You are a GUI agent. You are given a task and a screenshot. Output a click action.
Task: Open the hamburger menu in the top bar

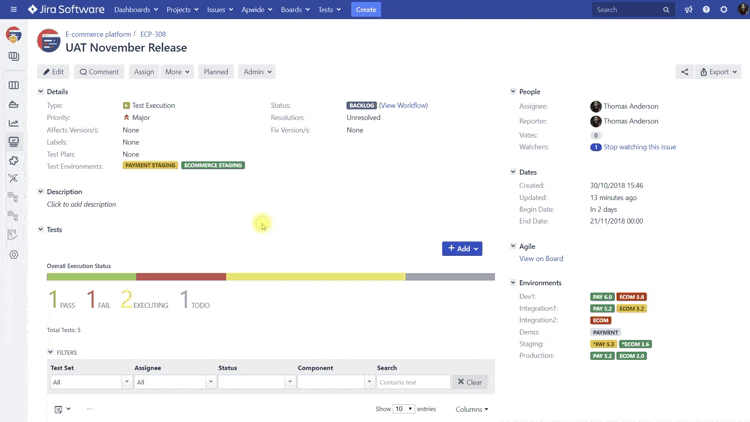coord(13,10)
